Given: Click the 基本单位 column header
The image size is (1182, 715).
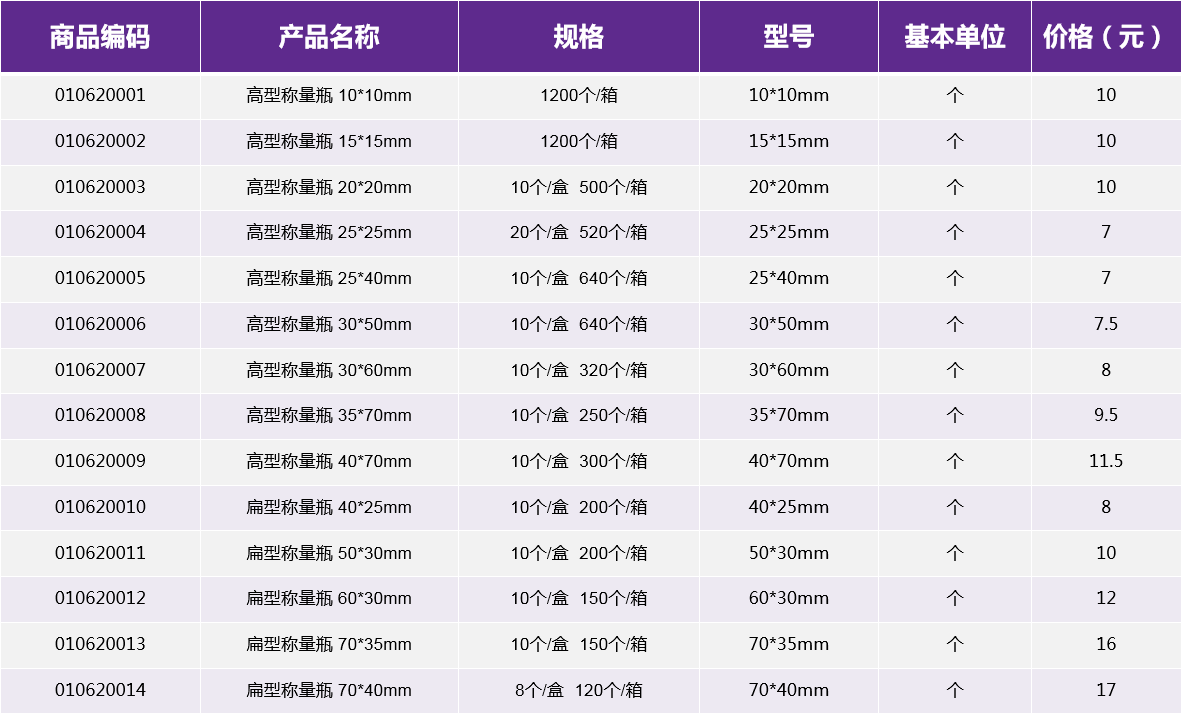Looking at the screenshot, I should click(955, 36).
